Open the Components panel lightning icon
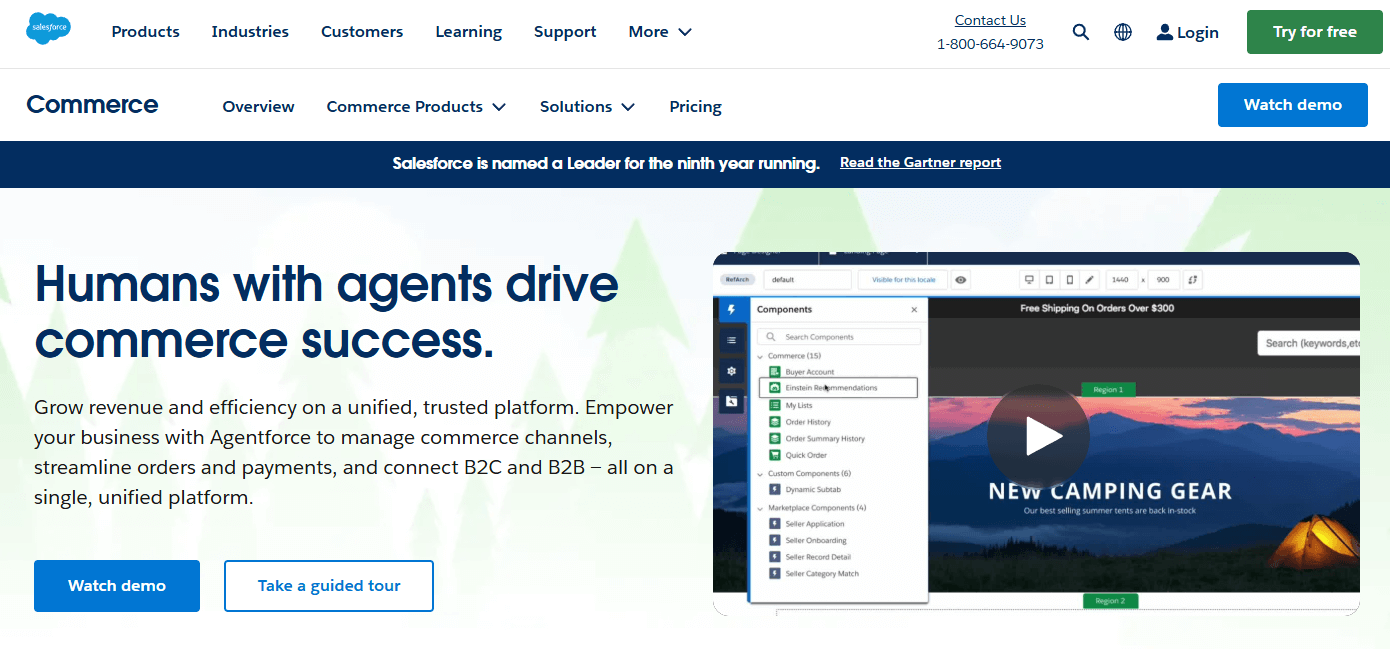This screenshot has width=1390, height=649. coord(733,309)
